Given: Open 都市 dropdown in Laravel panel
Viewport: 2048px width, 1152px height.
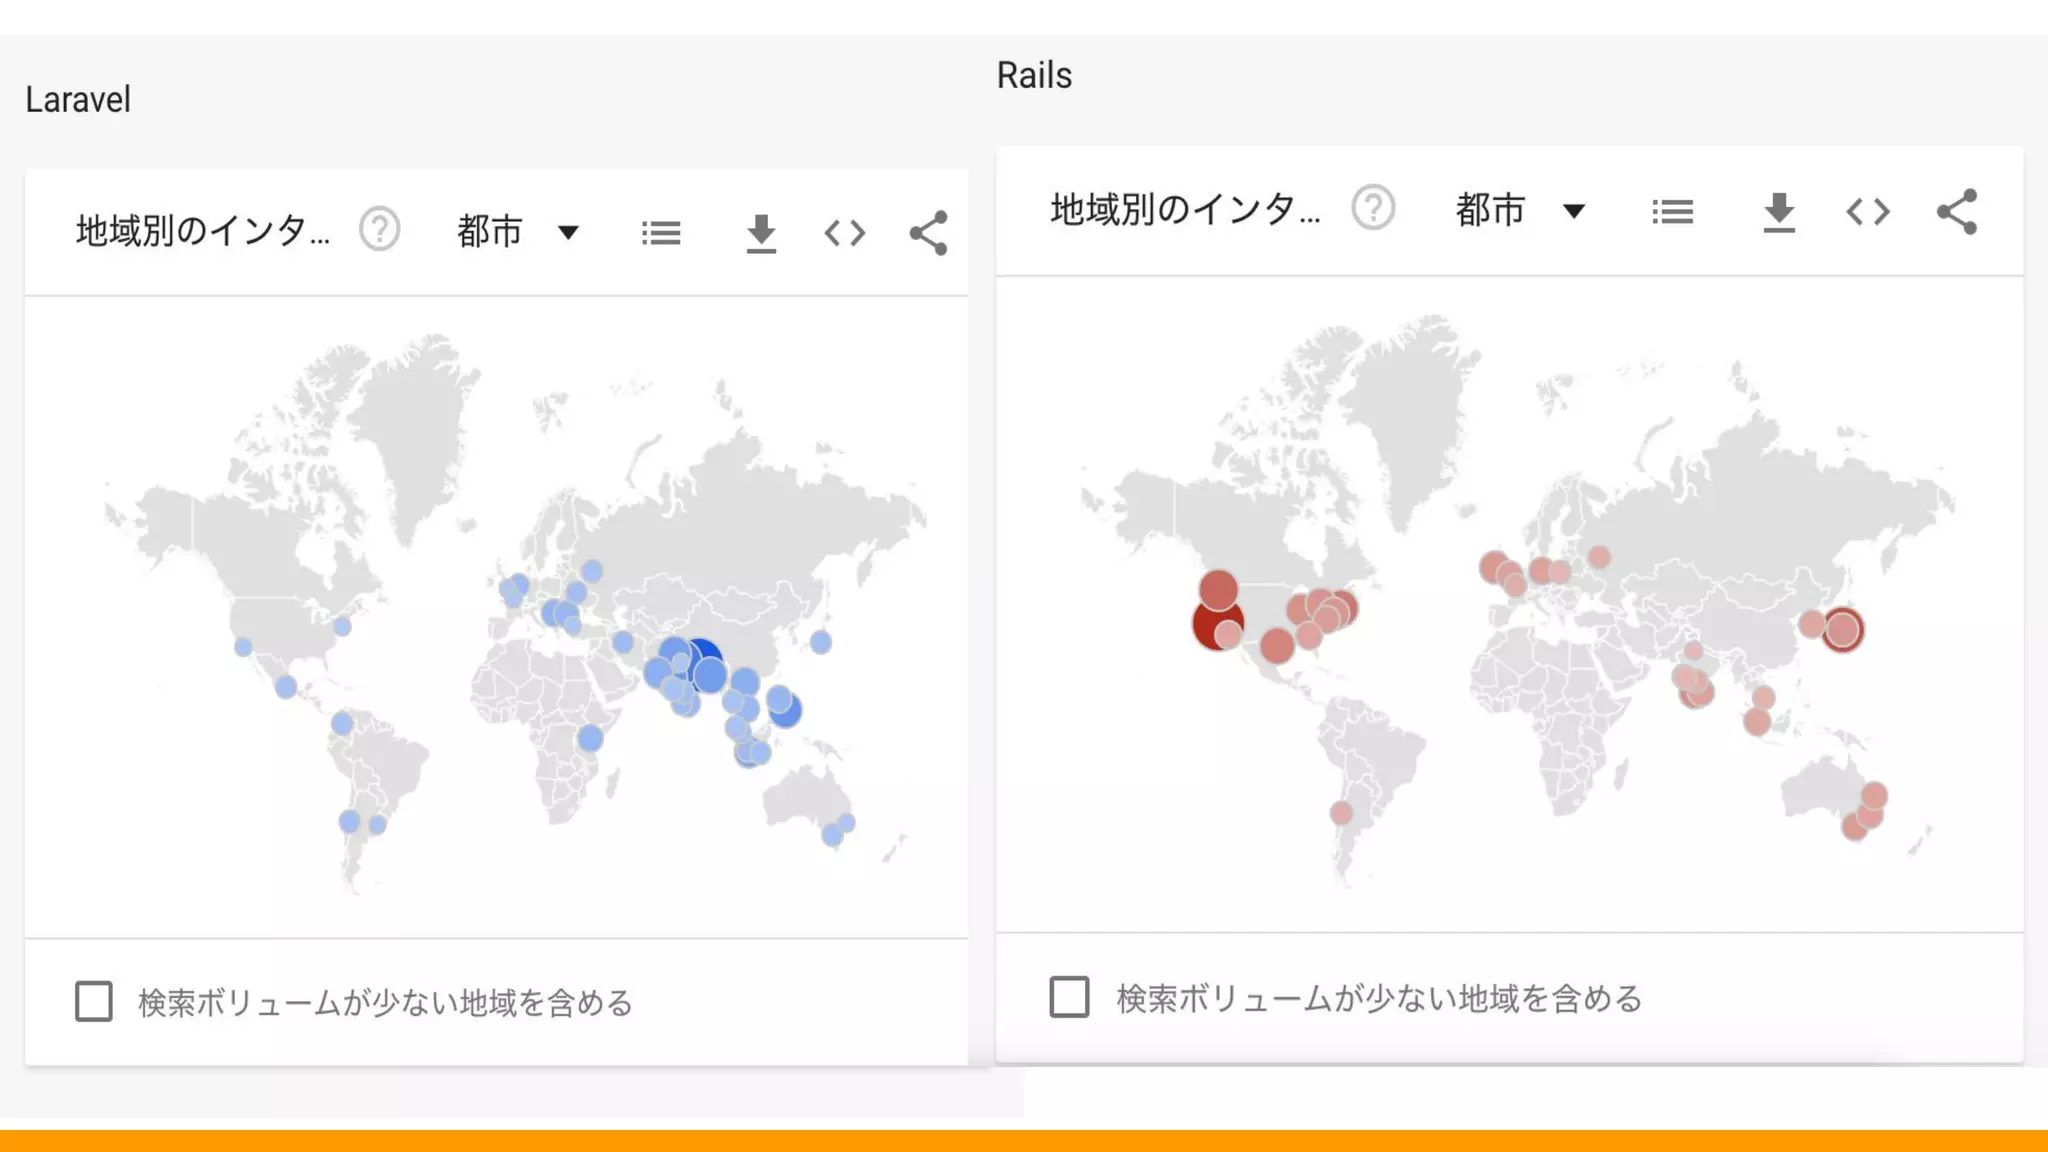Looking at the screenshot, I should 518,232.
